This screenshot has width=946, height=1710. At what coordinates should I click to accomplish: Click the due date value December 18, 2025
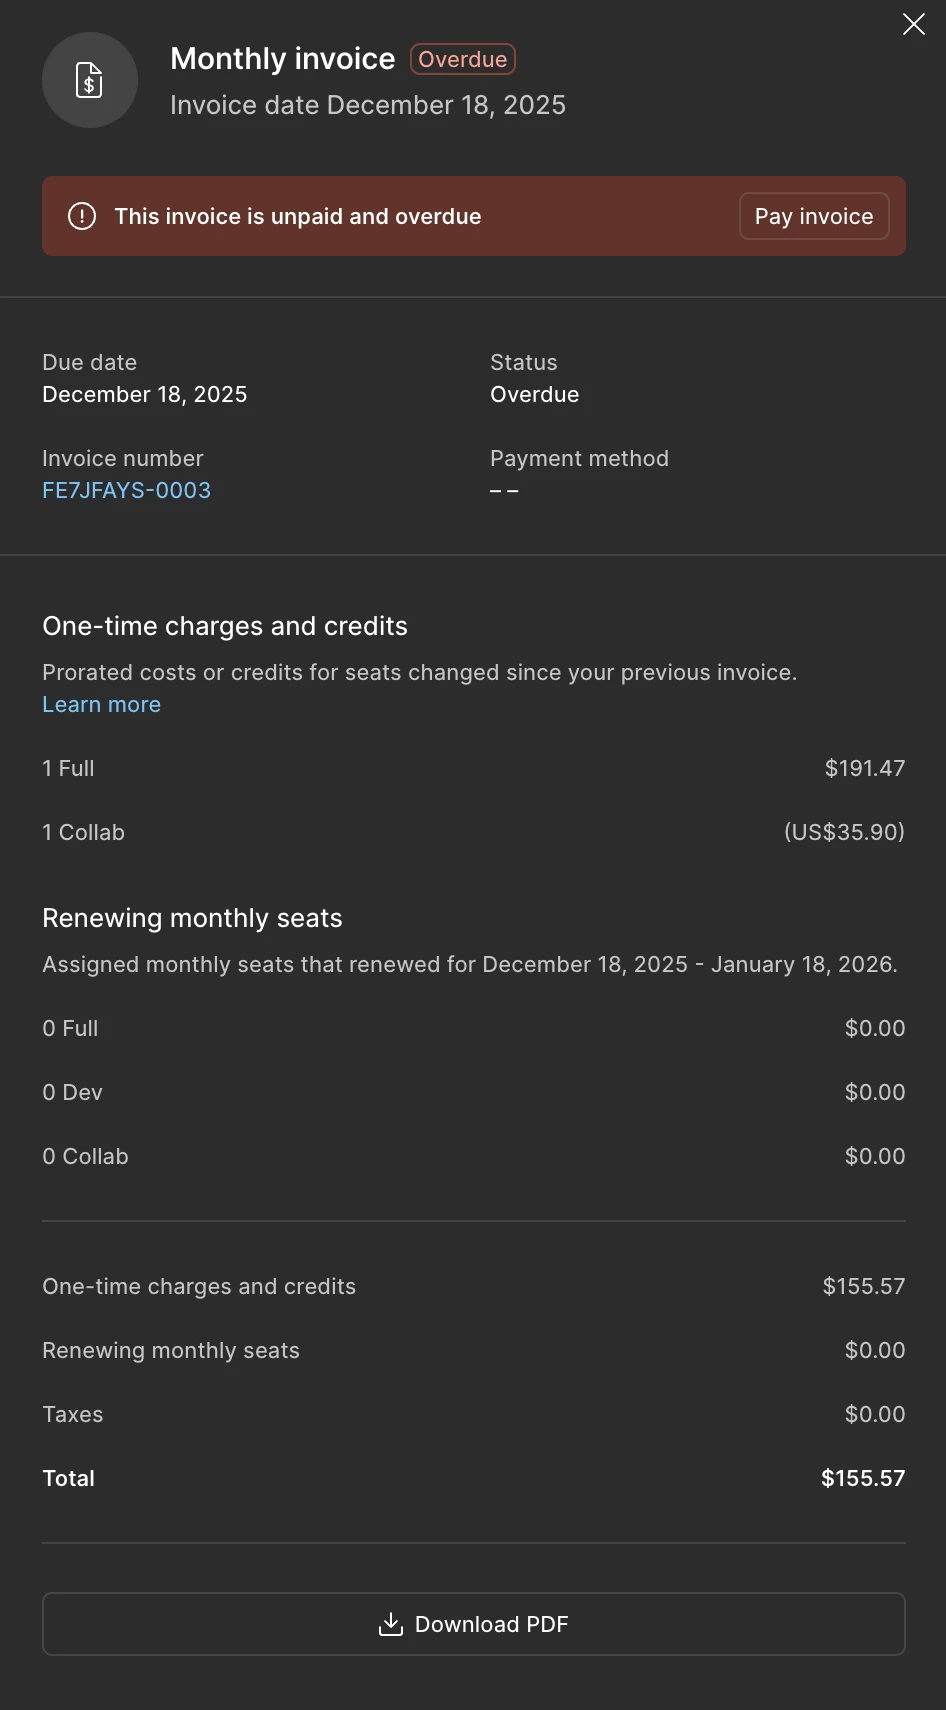click(x=144, y=394)
